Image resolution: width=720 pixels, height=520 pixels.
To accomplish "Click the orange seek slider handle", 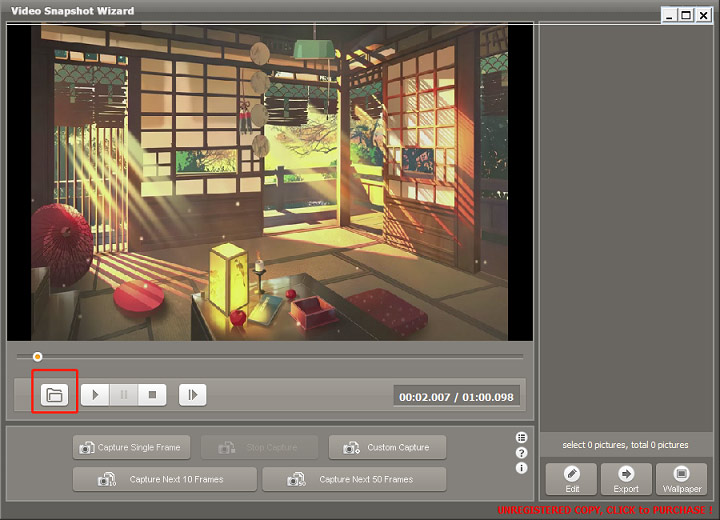I will (x=38, y=356).
